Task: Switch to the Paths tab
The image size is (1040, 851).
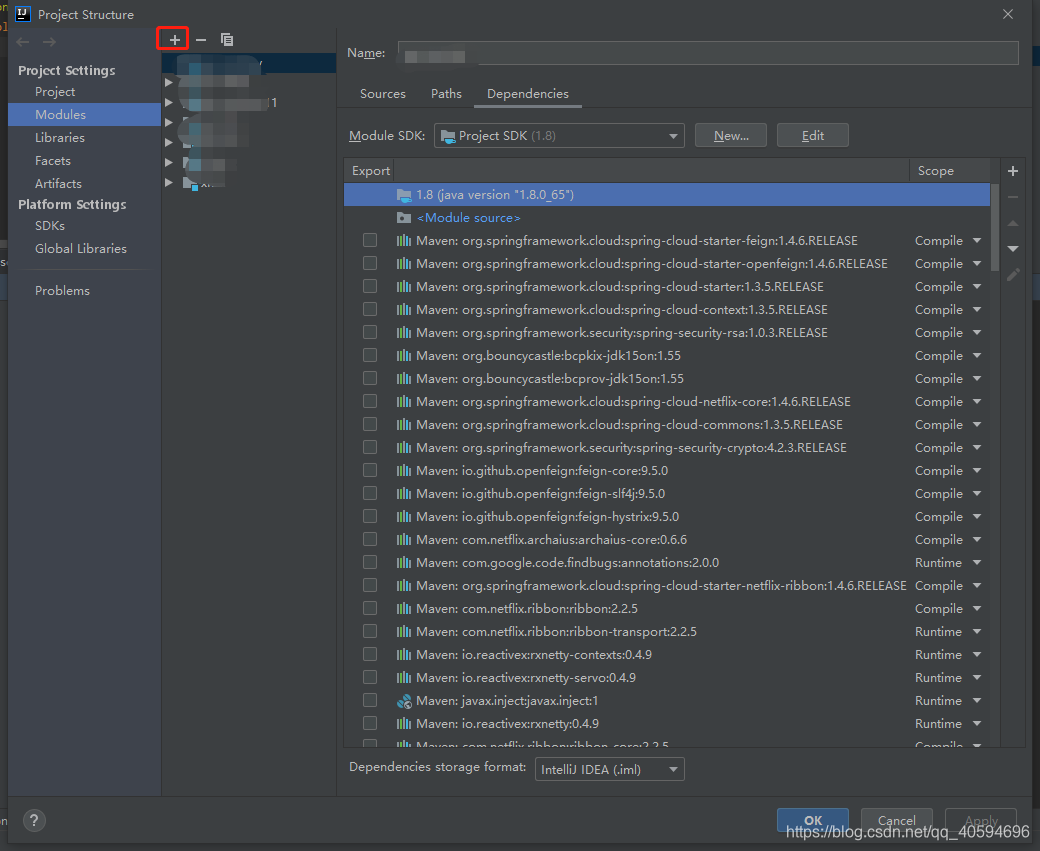Action: [x=446, y=94]
